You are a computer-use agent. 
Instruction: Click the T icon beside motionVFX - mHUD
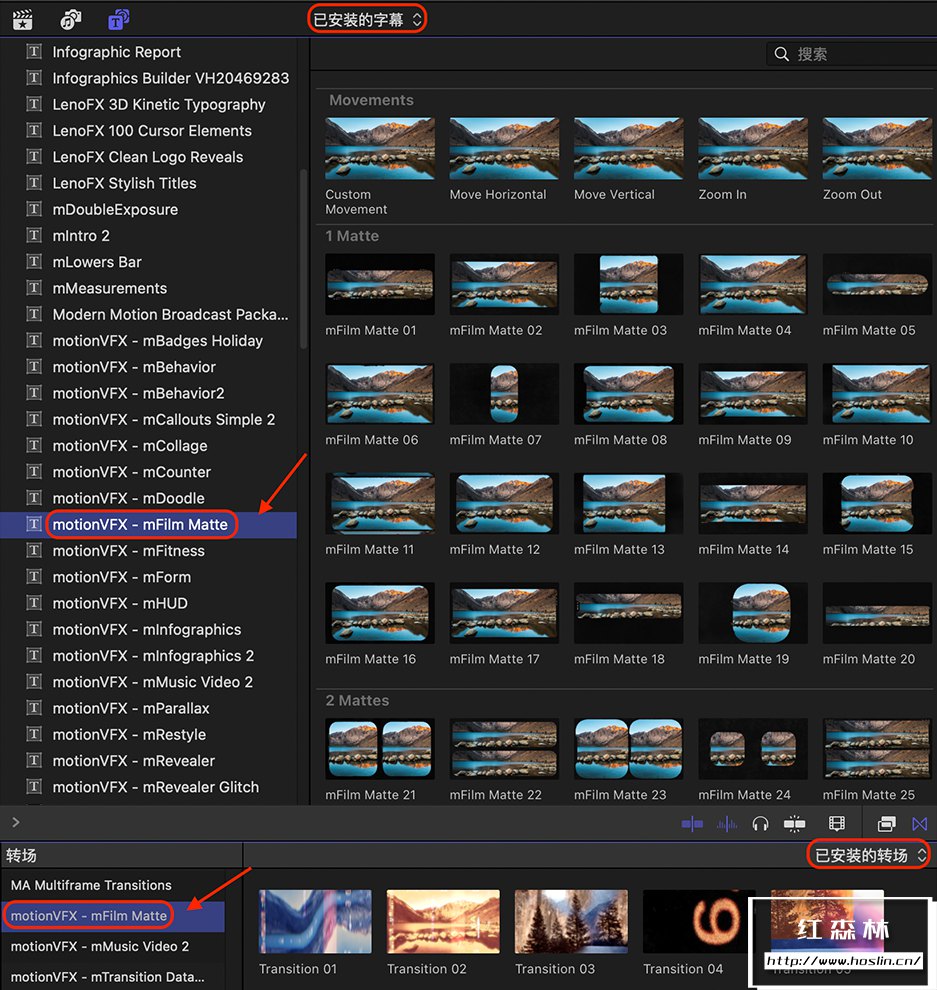point(34,603)
